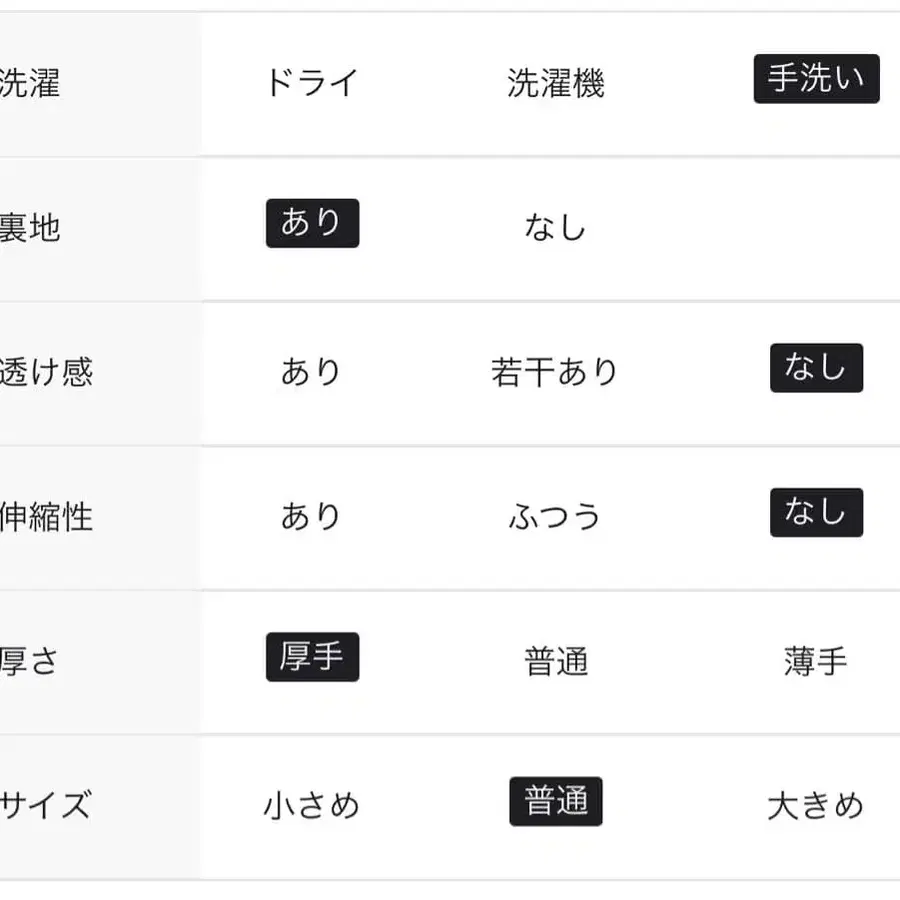
Task: Toggle 普通 in the サイズ row
Action: 557,802
